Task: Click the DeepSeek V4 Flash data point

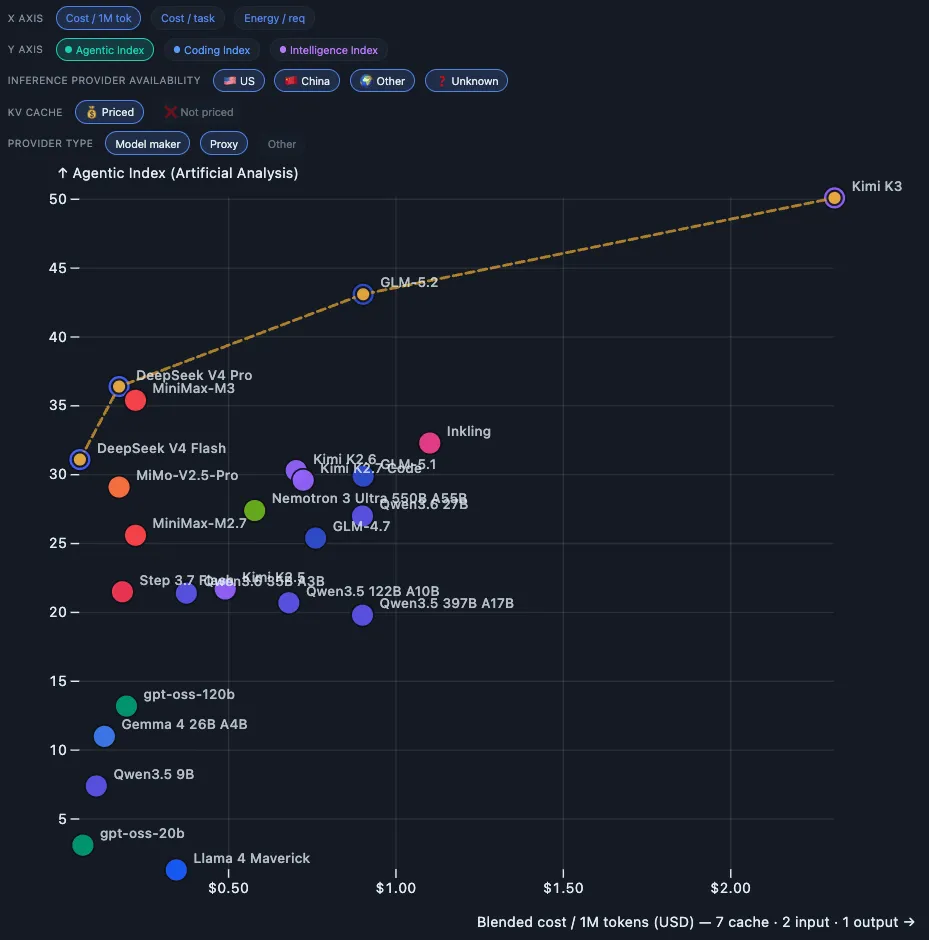Action: [80, 460]
